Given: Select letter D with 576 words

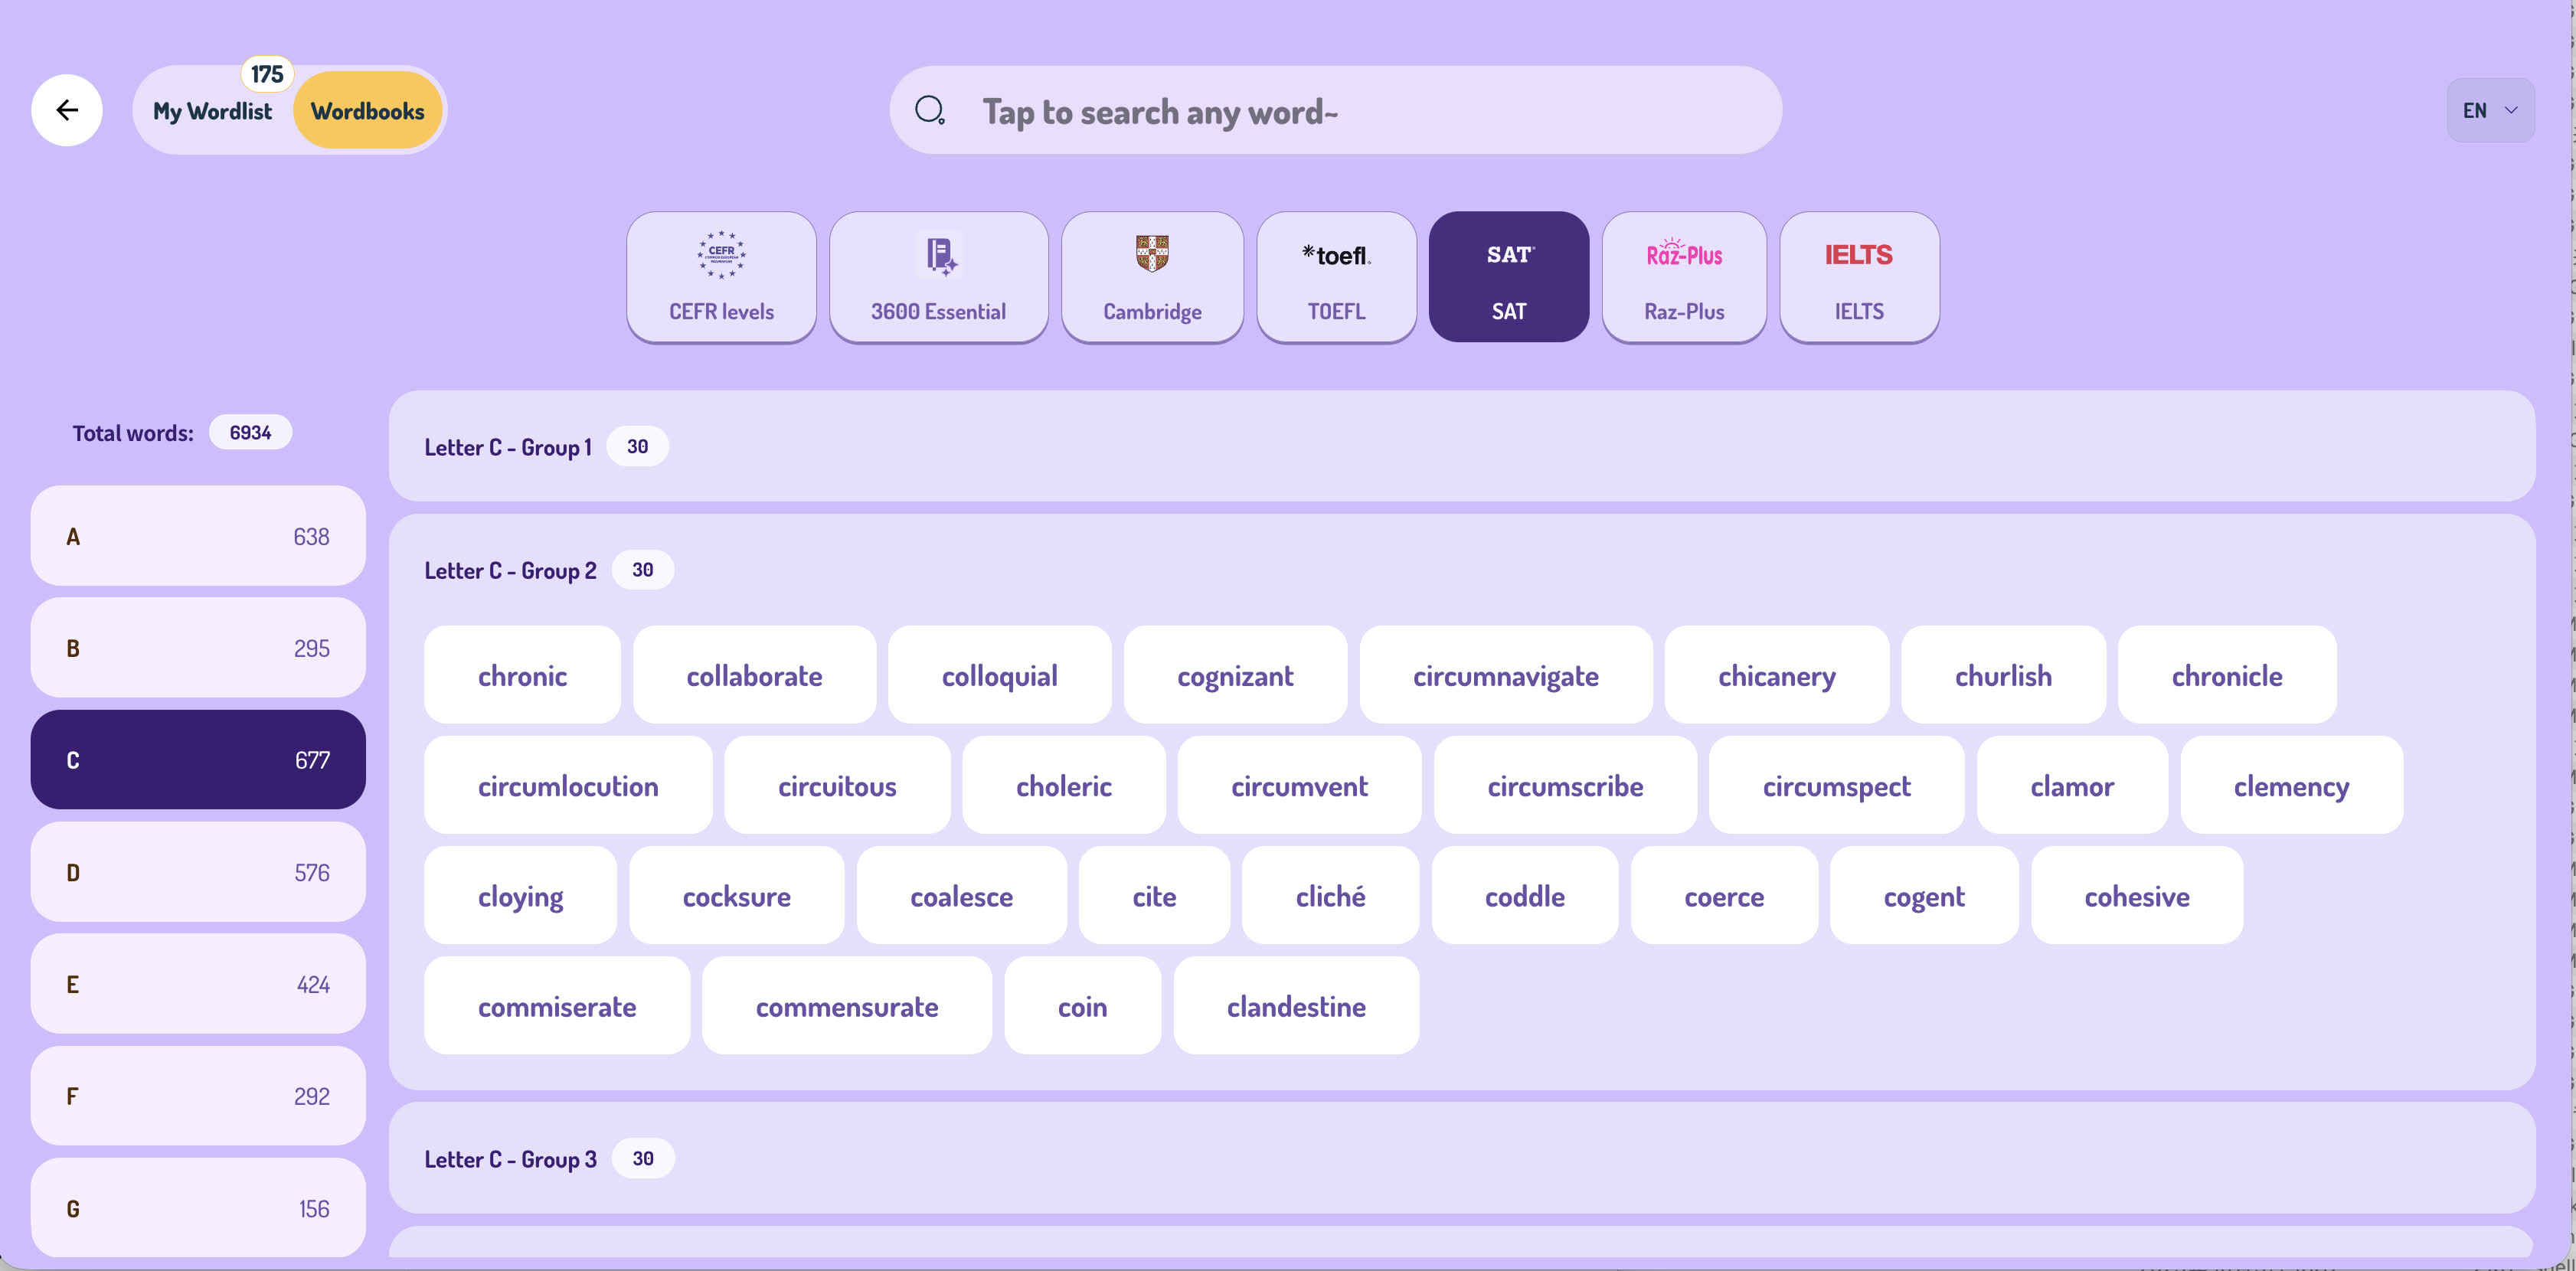Looking at the screenshot, I should [198, 872].
